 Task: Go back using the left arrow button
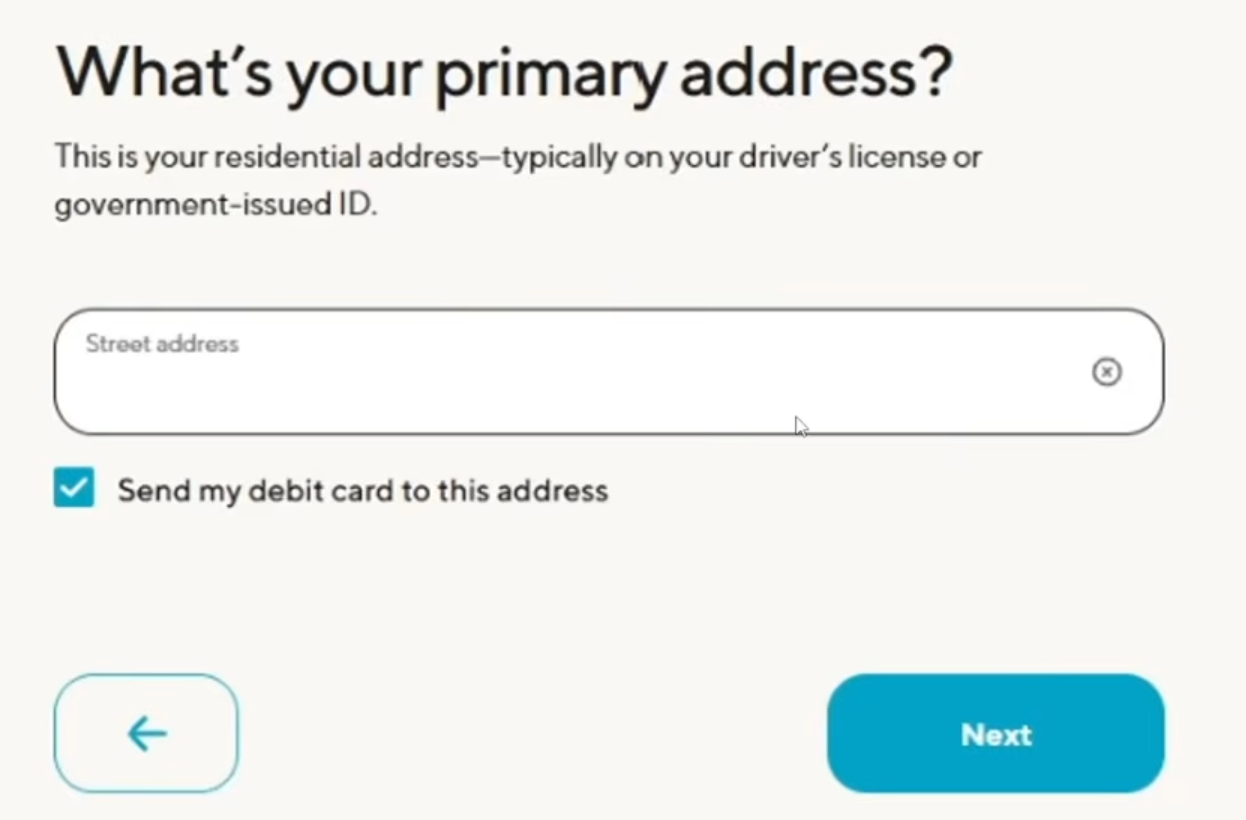pos(146,734)
